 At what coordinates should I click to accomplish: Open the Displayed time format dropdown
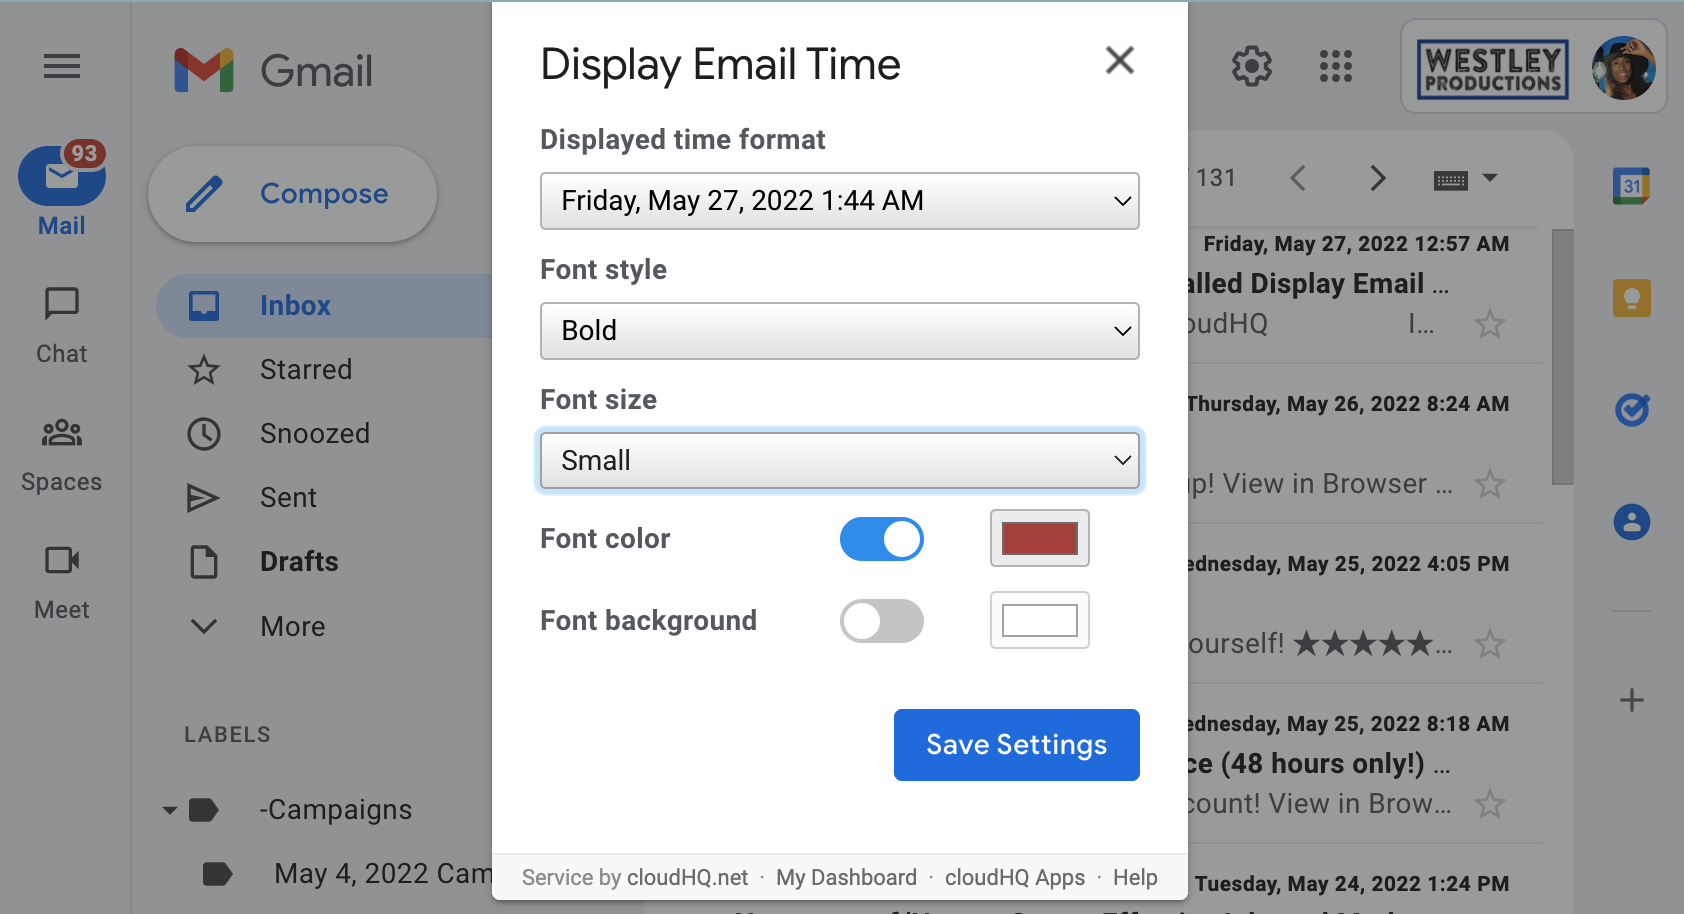(x=839, y=201)
